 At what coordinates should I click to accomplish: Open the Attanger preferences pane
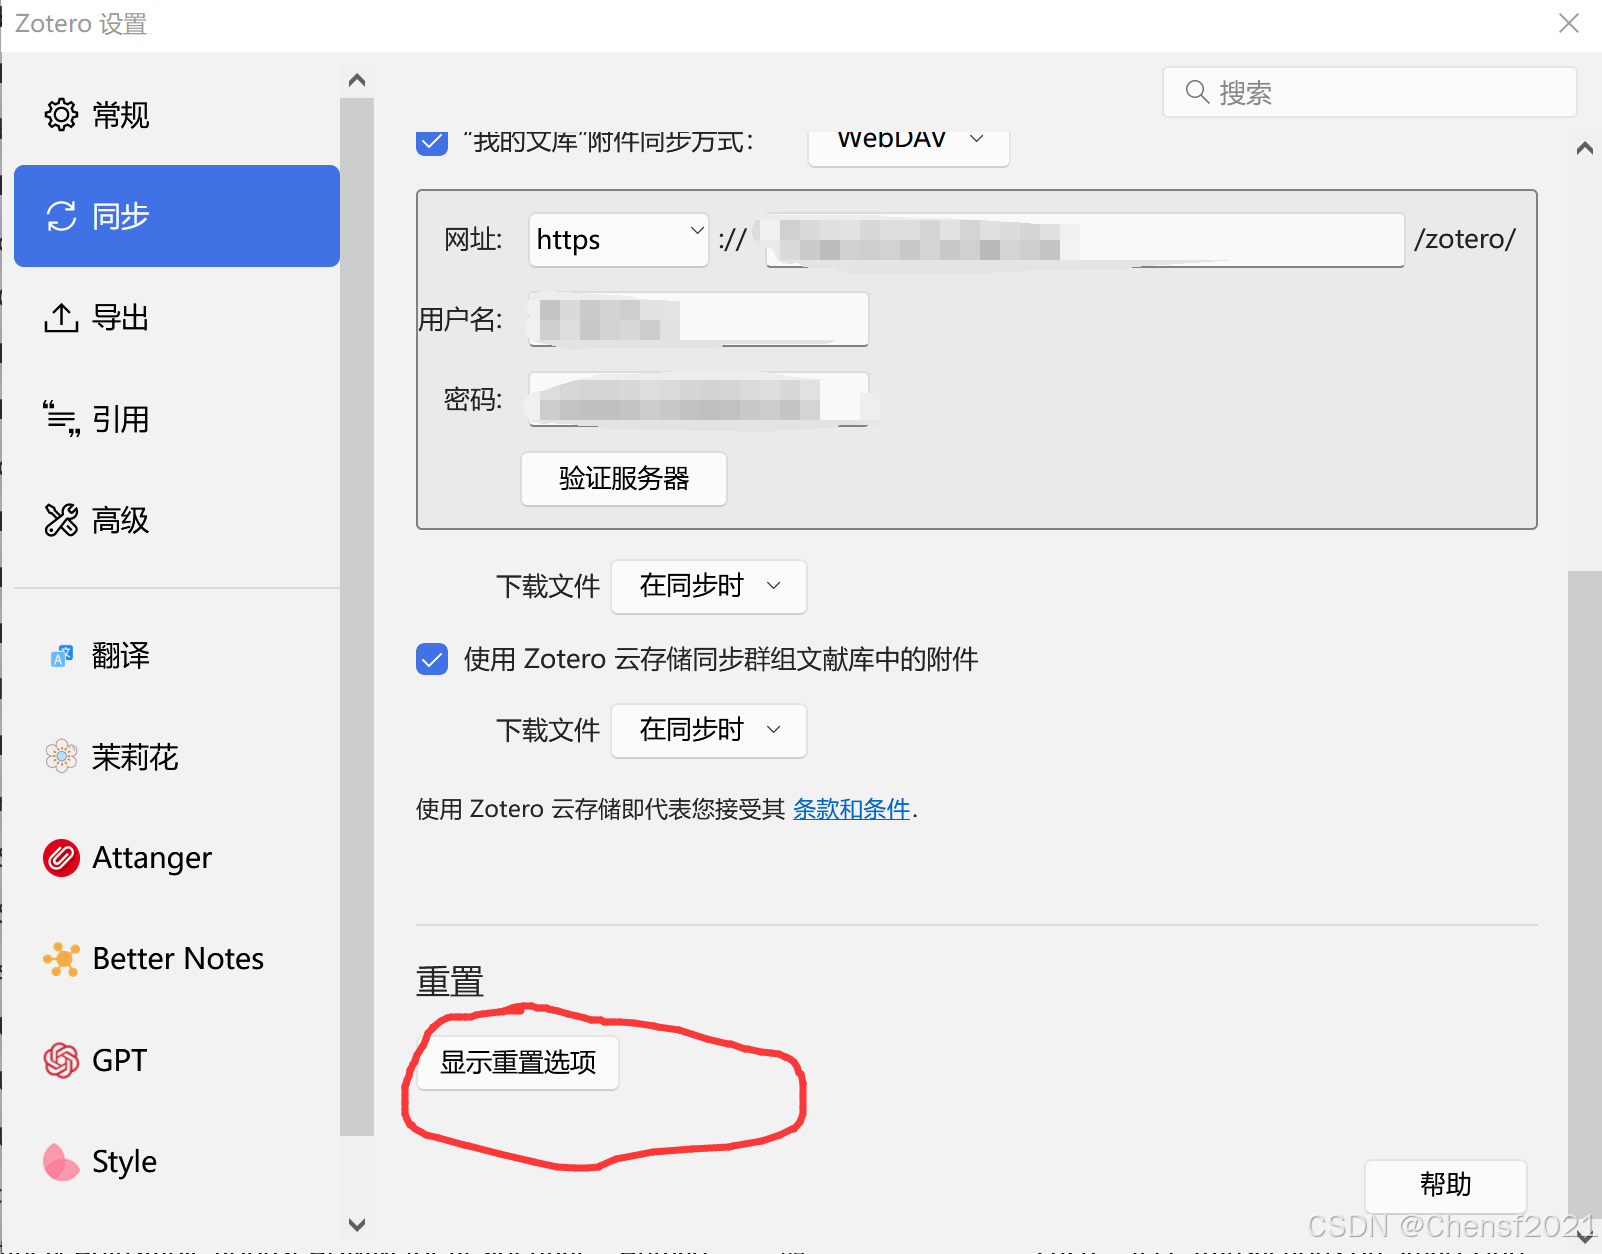coord(177,858)
